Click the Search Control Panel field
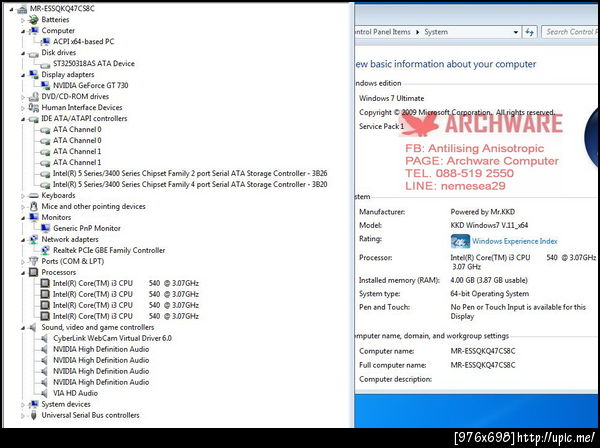This screenshot has height=448, width=600. (571, 32)
